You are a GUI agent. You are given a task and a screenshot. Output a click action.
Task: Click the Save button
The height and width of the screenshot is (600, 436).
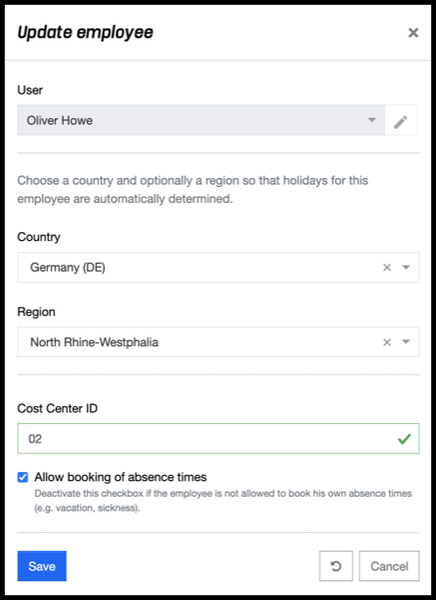[42, 566]
